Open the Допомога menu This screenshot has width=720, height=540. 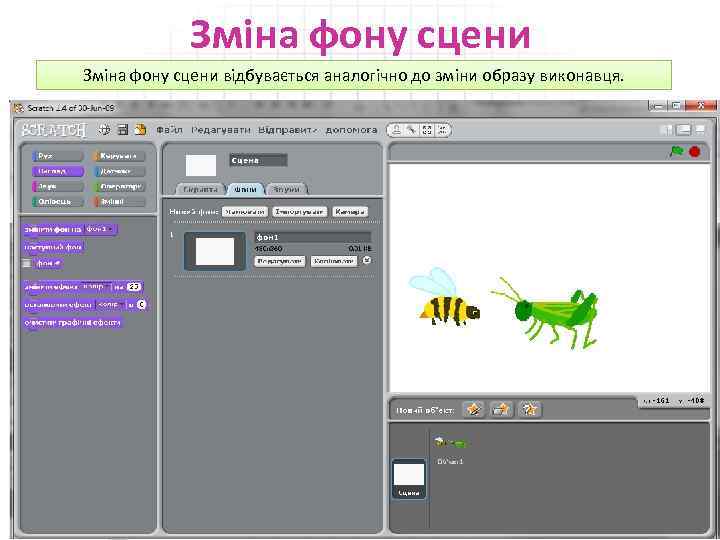point(351,130)
